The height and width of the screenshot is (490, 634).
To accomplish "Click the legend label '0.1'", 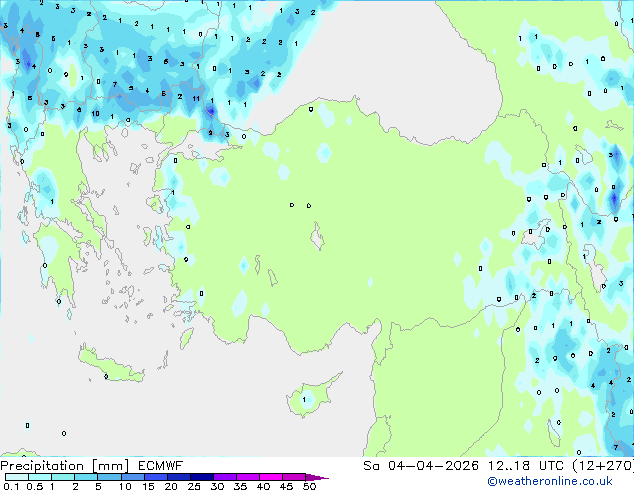I will [11, 486].
